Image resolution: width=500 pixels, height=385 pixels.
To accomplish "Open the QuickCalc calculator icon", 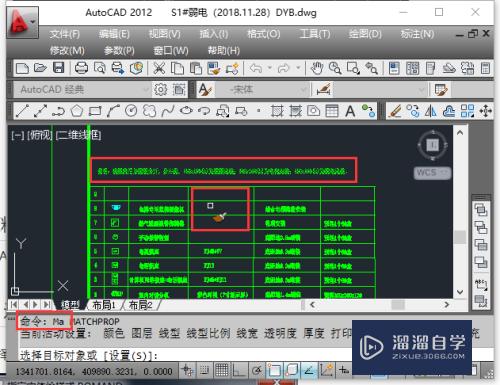I will point(485,68).
